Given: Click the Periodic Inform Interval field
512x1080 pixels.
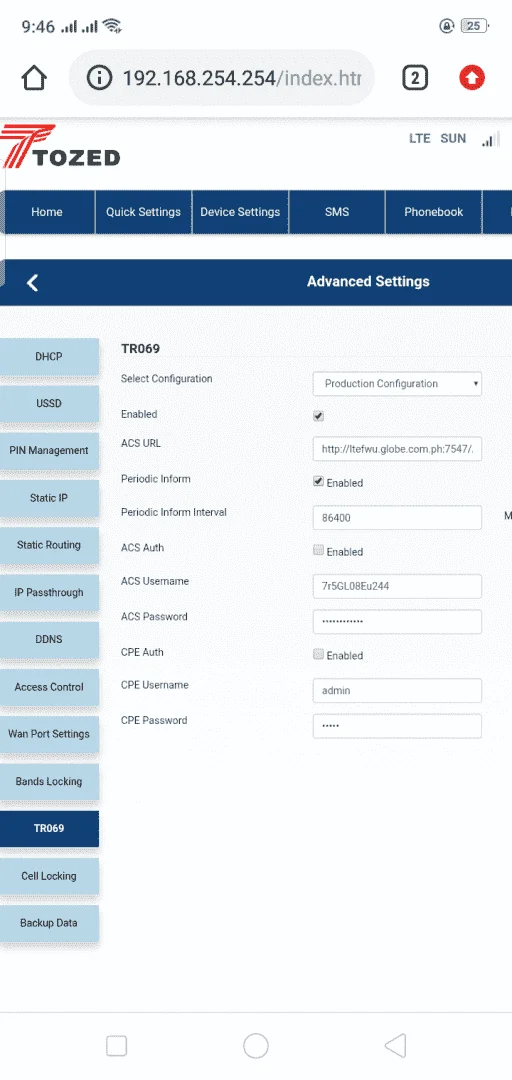Looking at the screenshot, I should 397,517.
